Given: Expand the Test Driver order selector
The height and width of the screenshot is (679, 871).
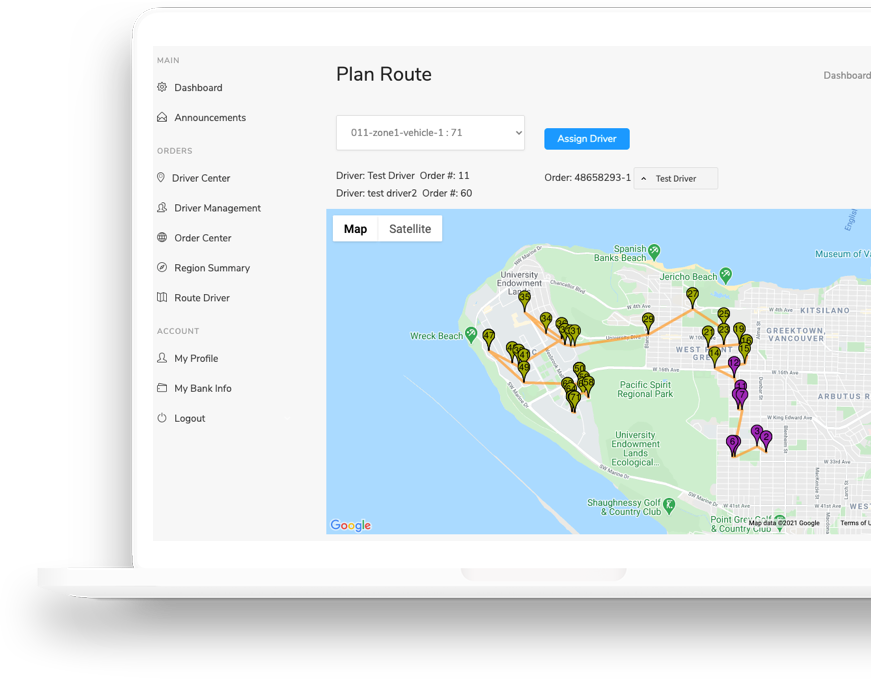Looking at the screenshot, I should [x=676, y=179].
